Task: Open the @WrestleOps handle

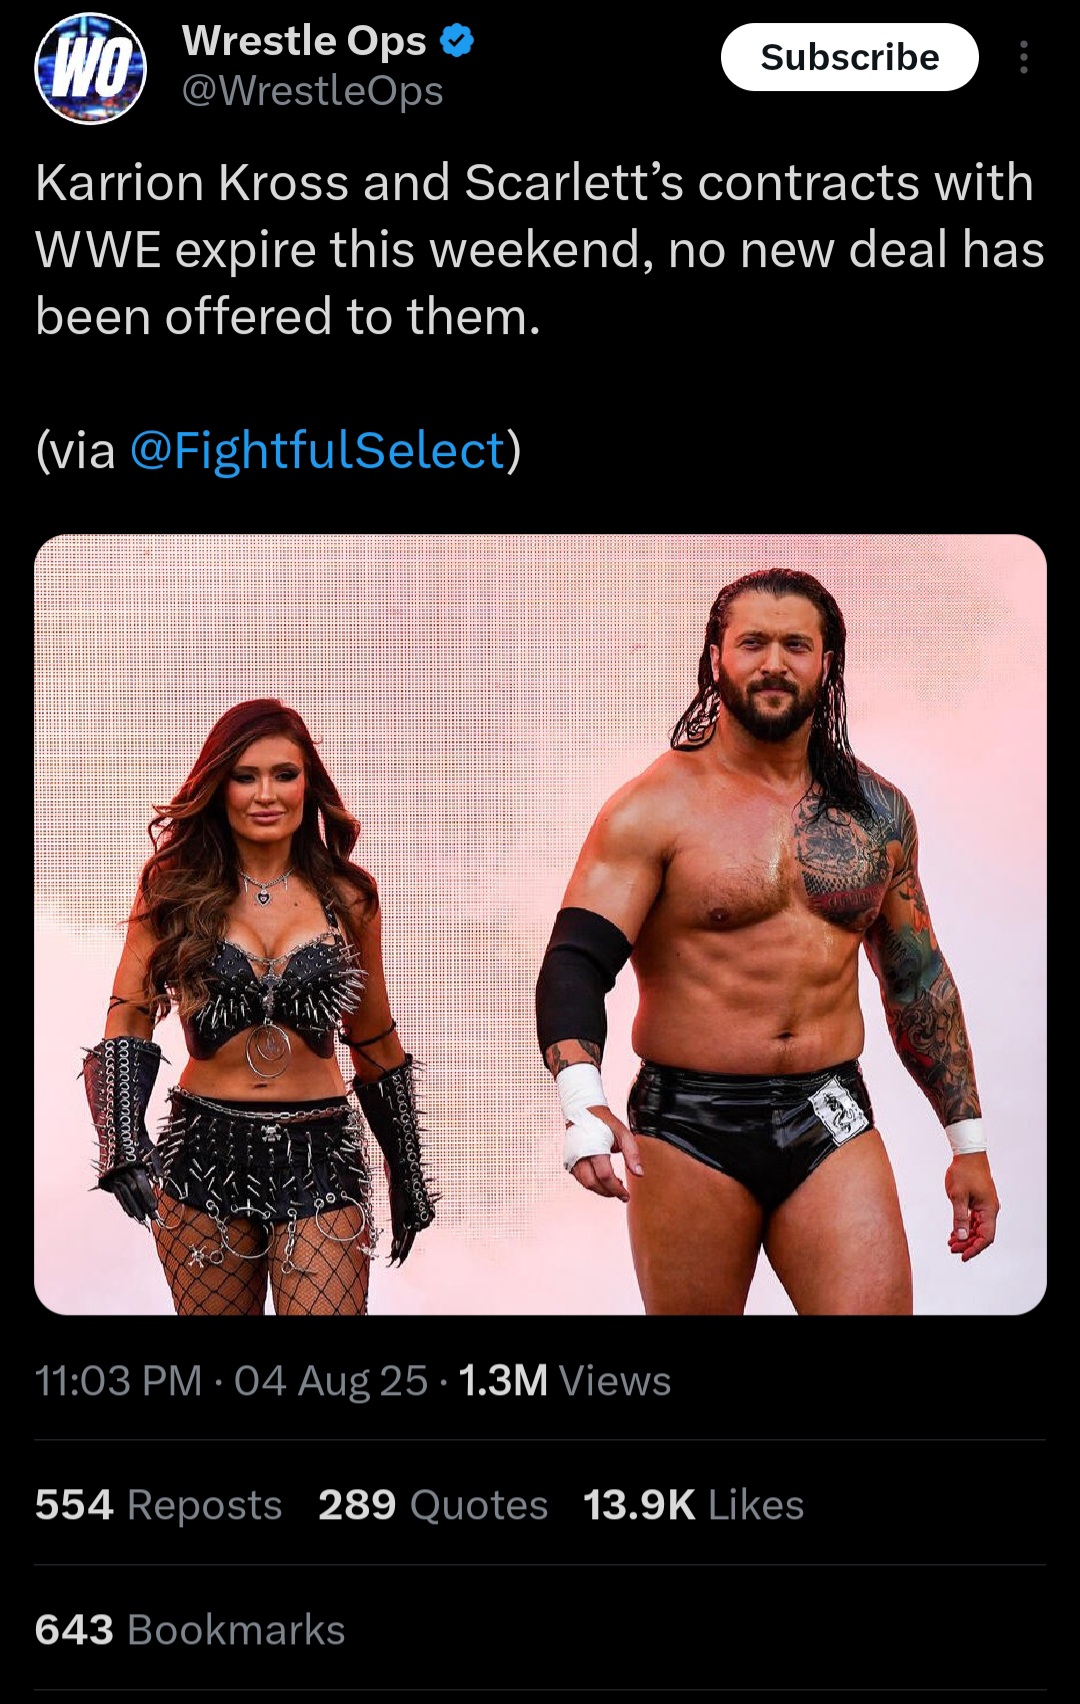Action: tap(312, 91)
